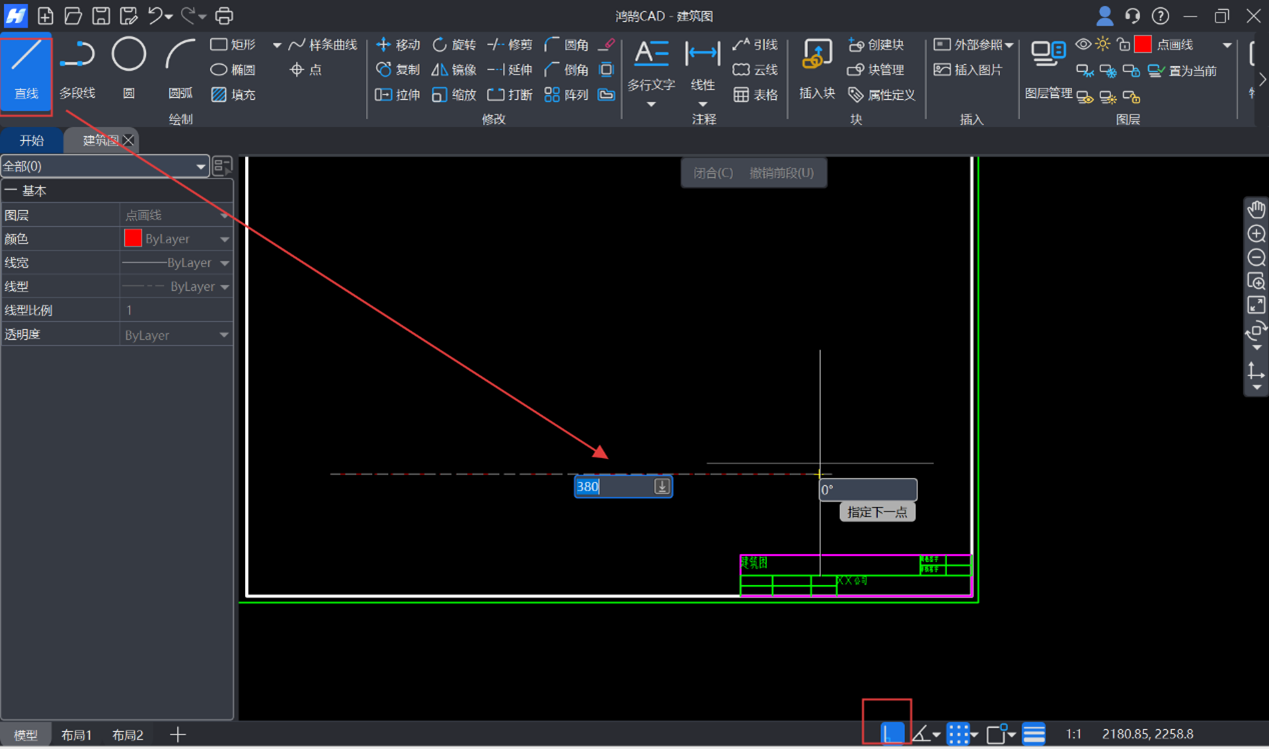Image resolution: width=1269 pixels, height=749 pixels.
Task: Select the Circle (圆) drawing tool
Action: click(x=129, y=68)
